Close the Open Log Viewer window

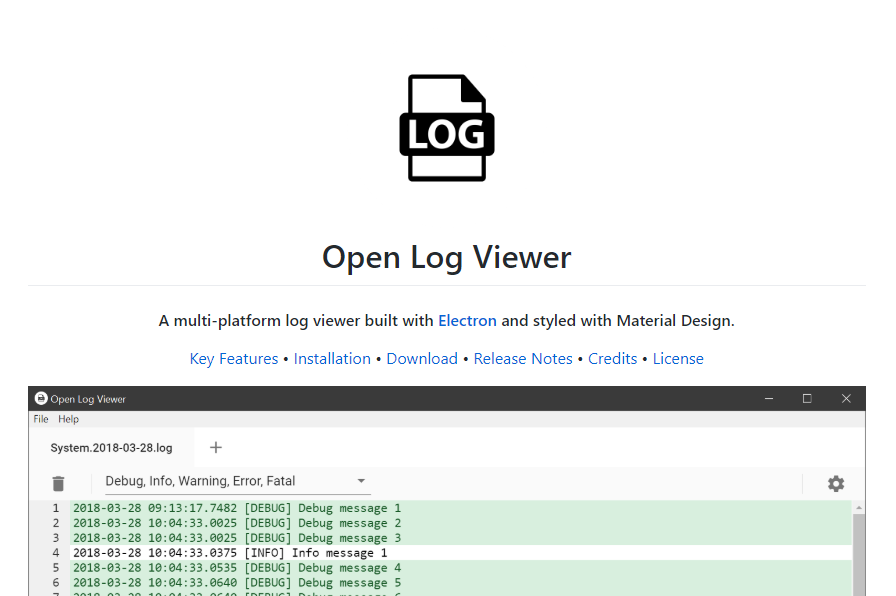click(846, 398)
